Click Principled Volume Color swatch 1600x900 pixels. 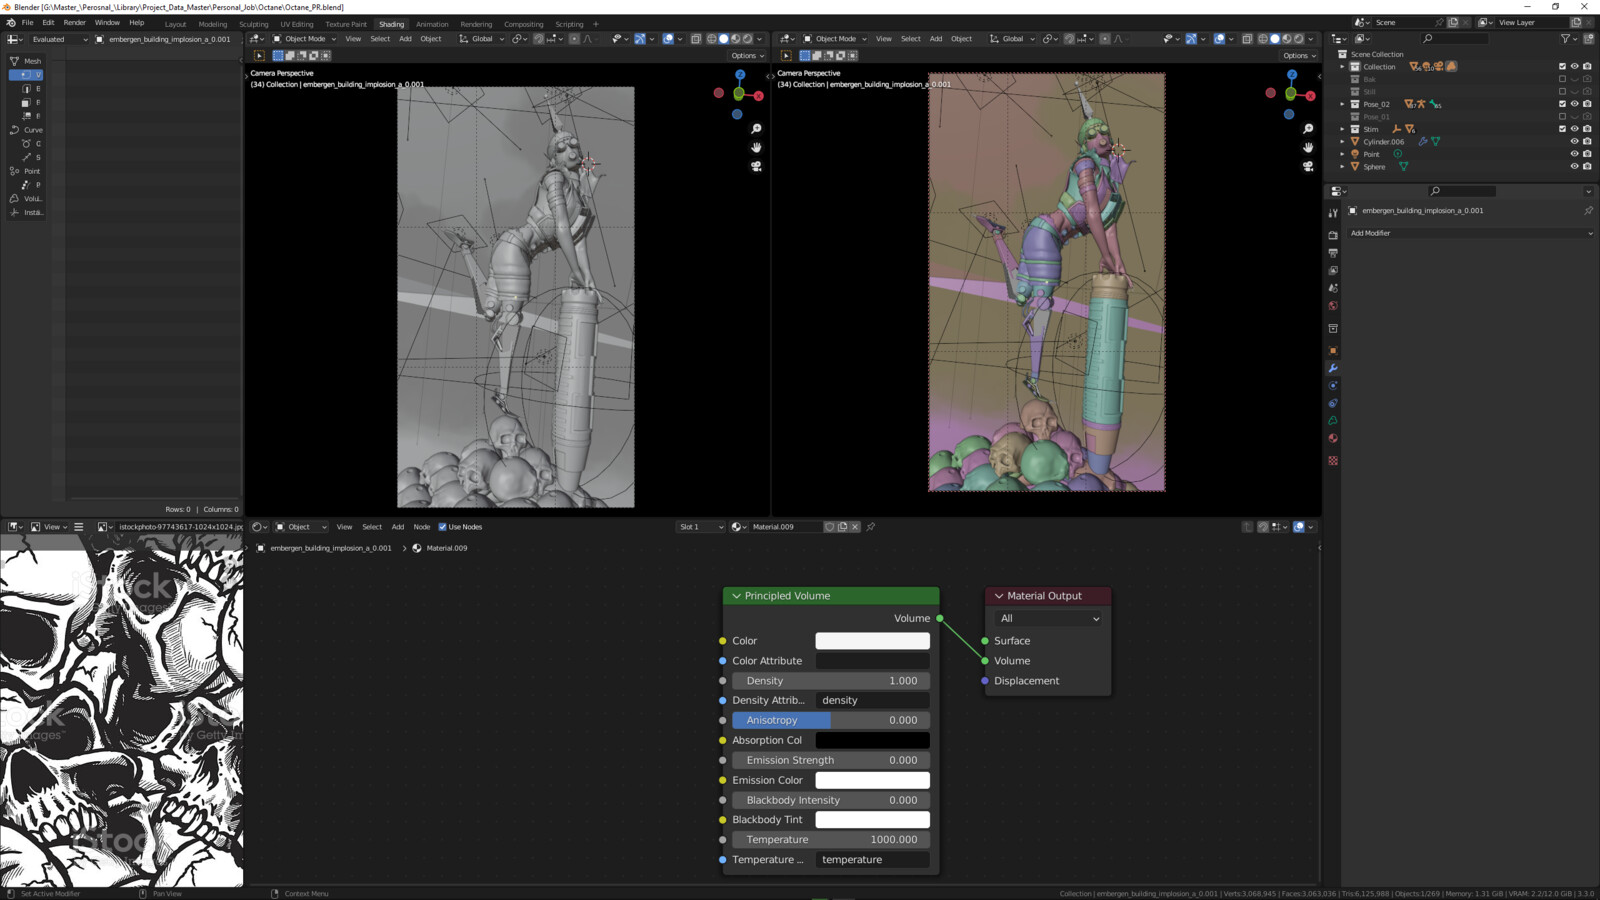(872, 641)
